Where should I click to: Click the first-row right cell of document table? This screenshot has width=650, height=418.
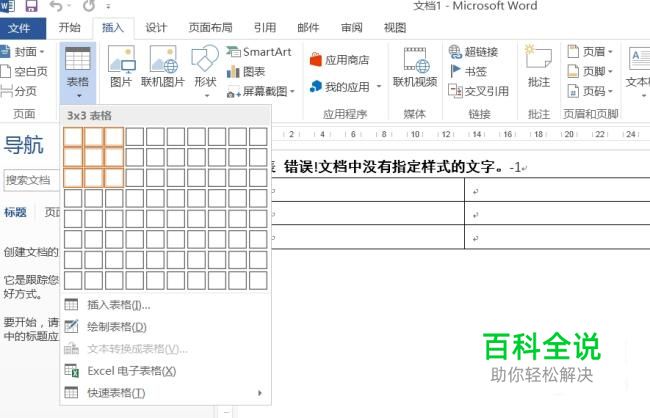[557, 190]
